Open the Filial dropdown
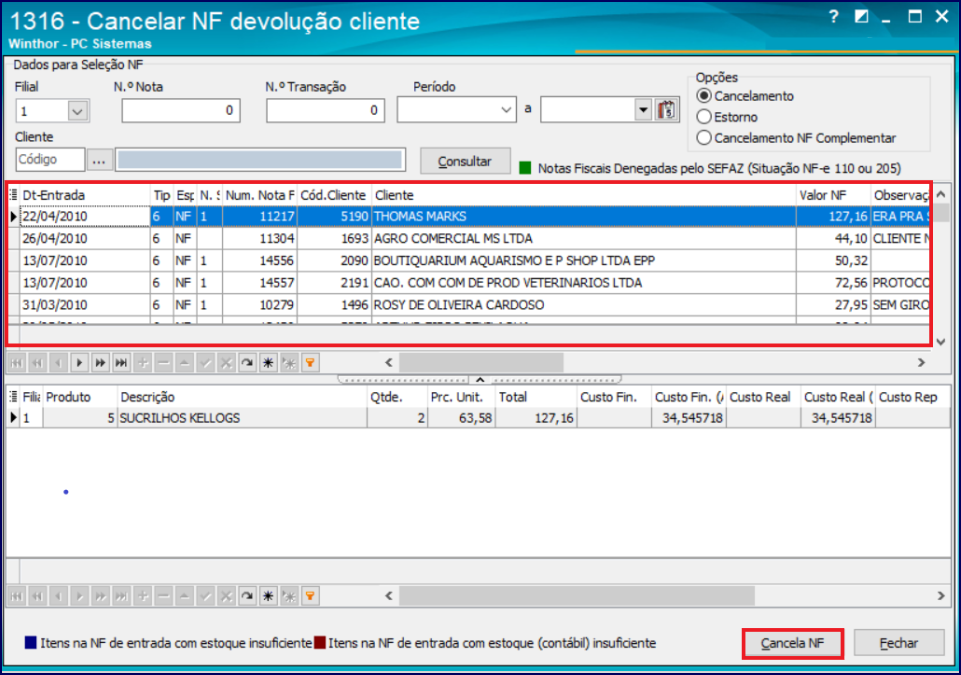This screenshot has width=961, height=675. click(77, 112)
